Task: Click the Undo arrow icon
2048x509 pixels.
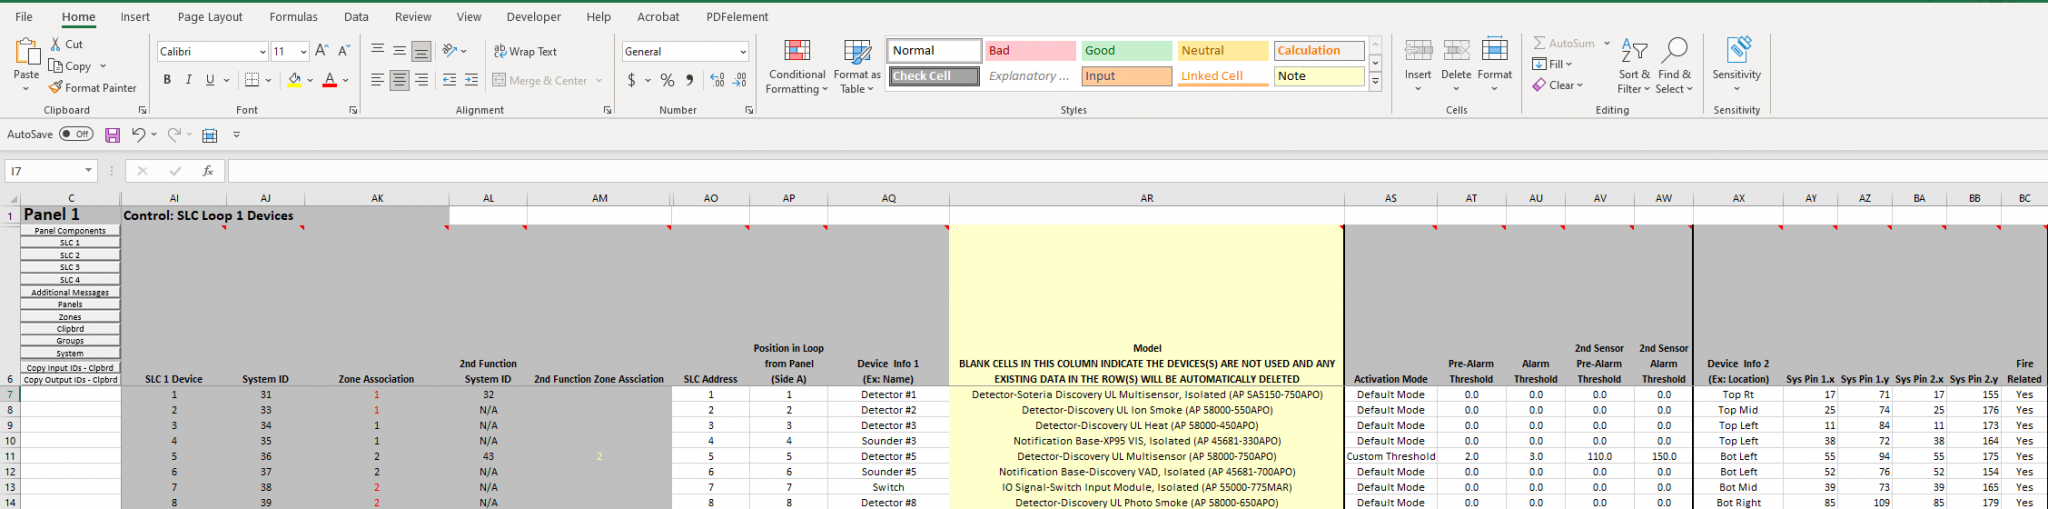Action: click(x=138, y=135)
